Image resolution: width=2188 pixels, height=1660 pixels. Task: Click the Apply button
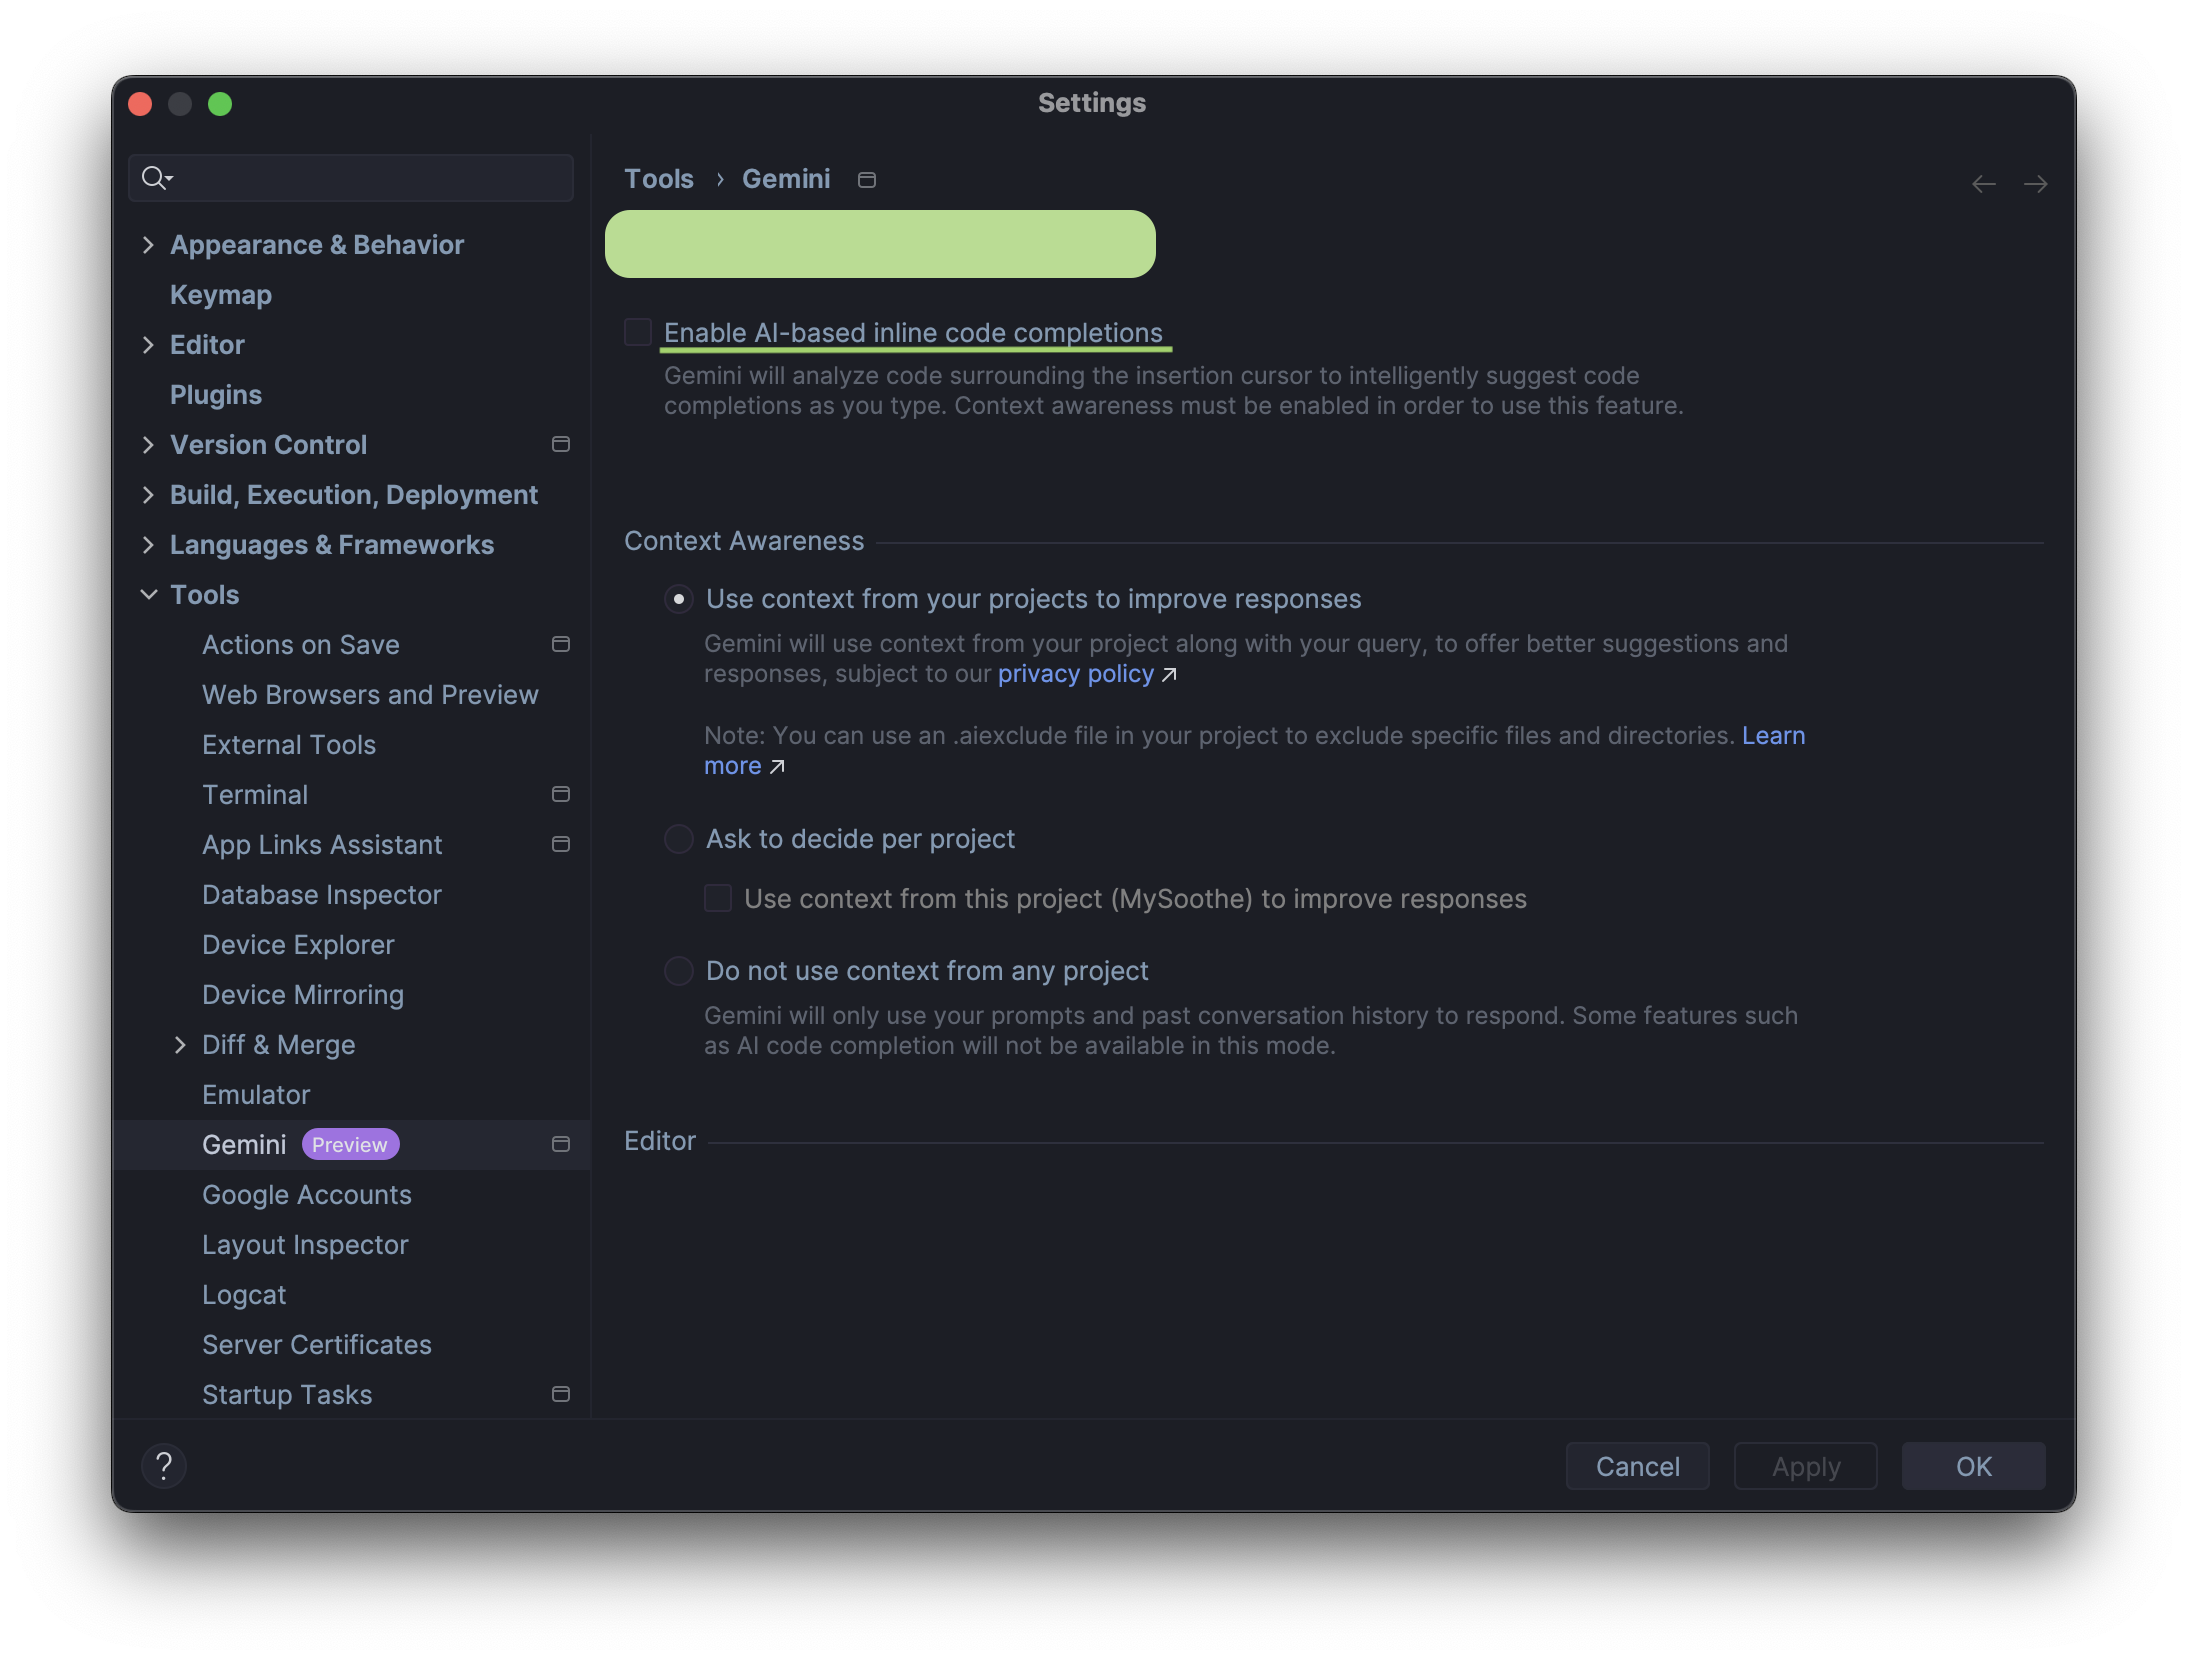(x=1806, y=1466)
